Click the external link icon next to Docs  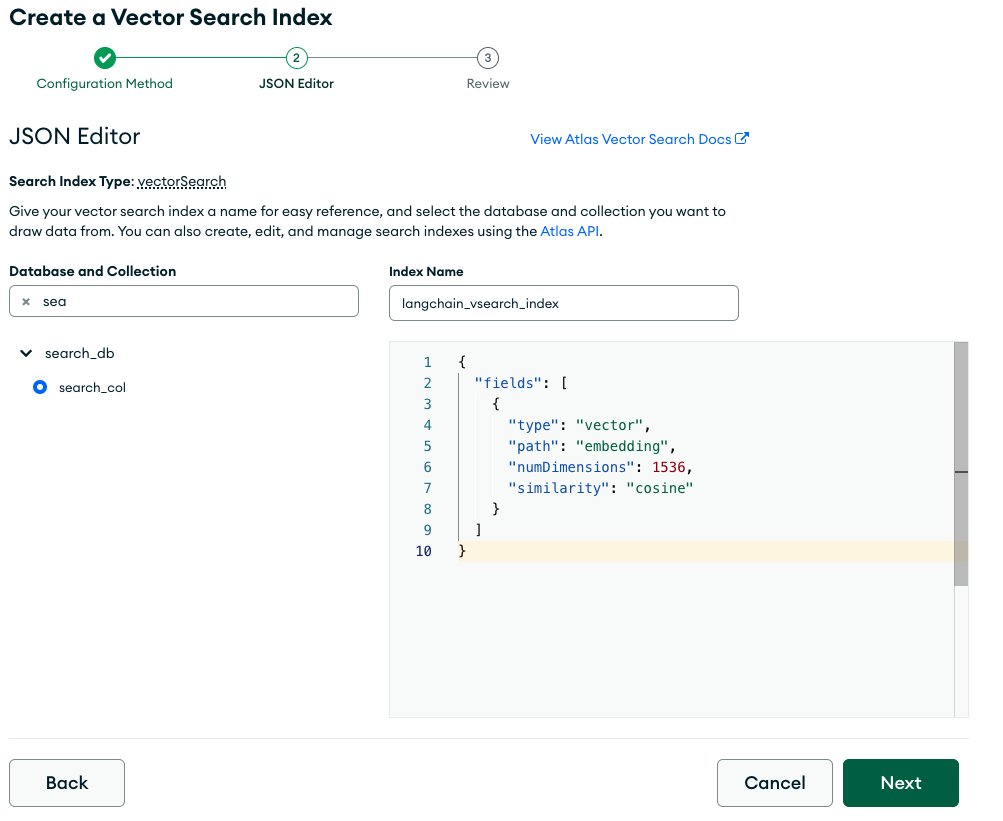(741, 138)
